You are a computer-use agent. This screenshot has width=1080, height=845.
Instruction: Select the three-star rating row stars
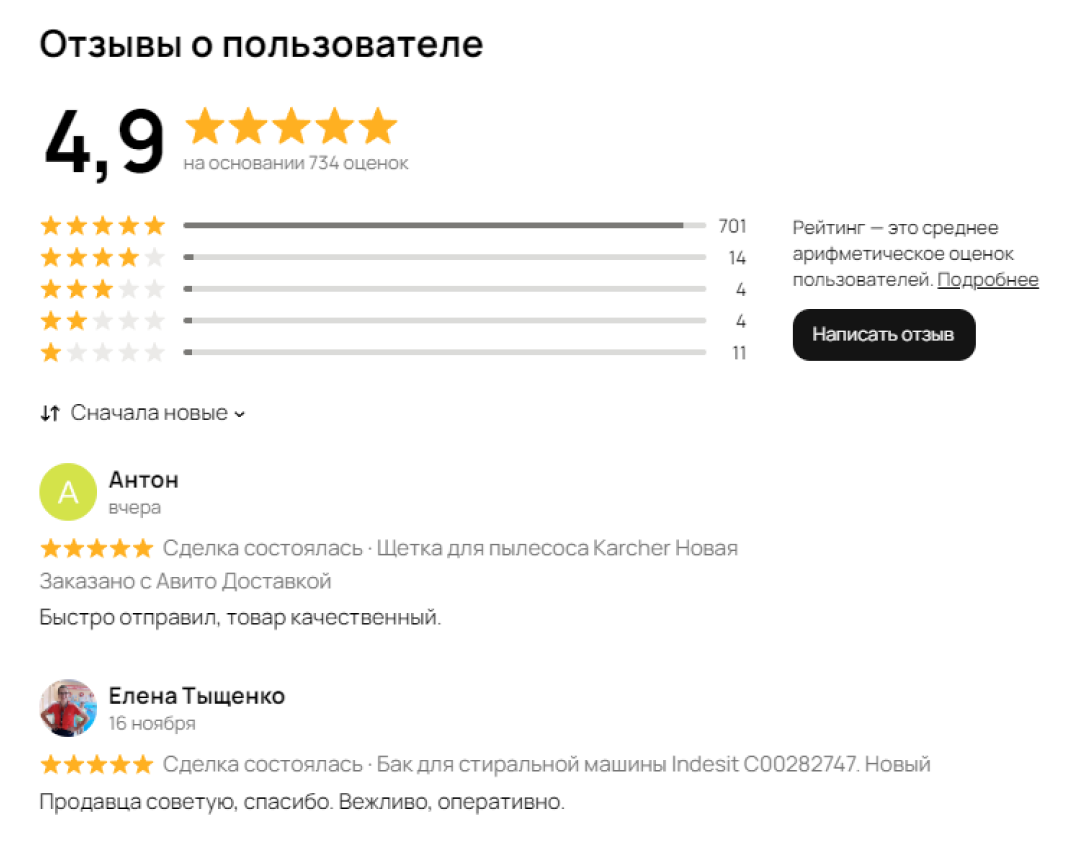(x=102, y=290)
